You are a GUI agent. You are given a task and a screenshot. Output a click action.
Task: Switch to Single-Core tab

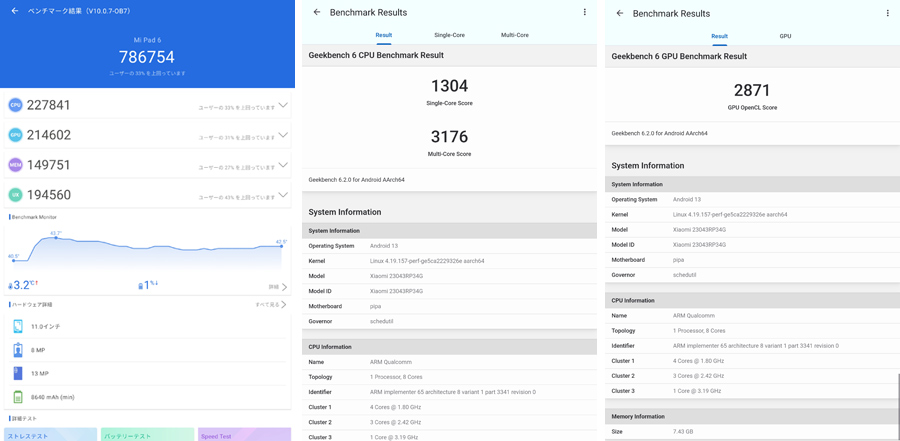pyautogui.click(x=449, y=35)
